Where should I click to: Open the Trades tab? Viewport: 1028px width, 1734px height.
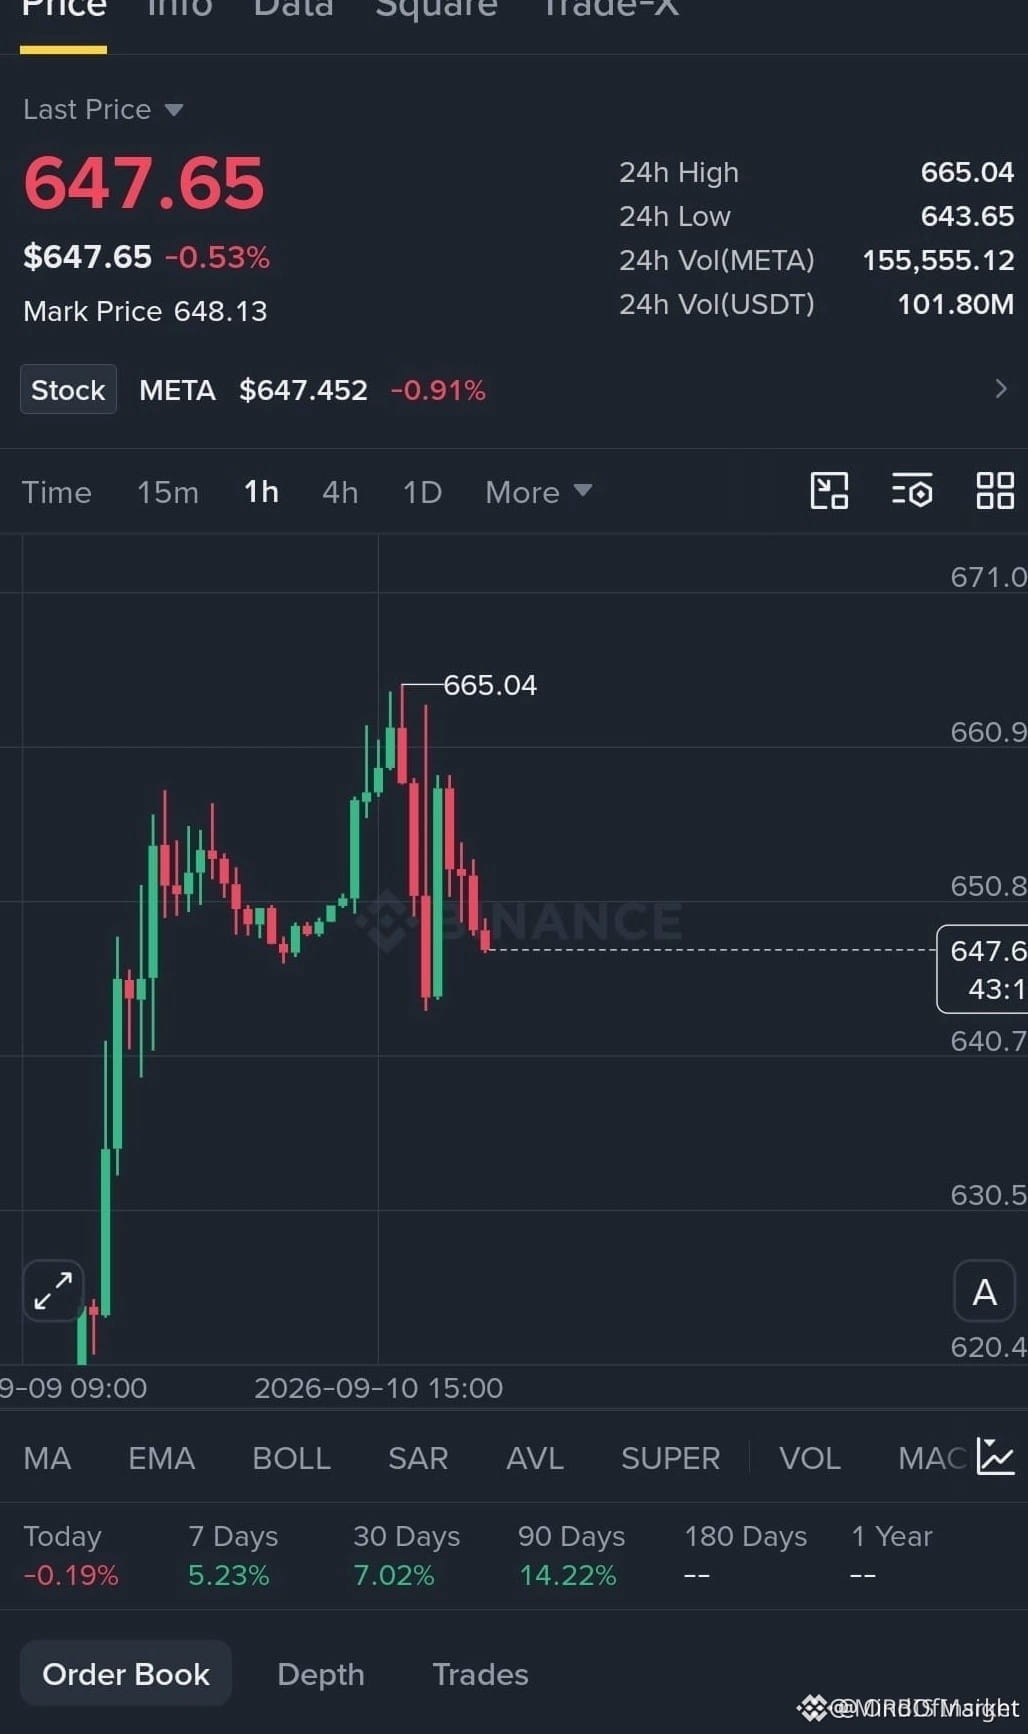[x=480, y=1674]
